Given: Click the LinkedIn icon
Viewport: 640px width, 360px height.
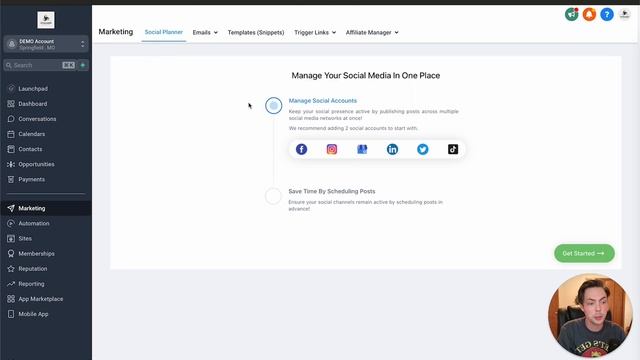Looking at the screenshot, I should coord(392,149).
